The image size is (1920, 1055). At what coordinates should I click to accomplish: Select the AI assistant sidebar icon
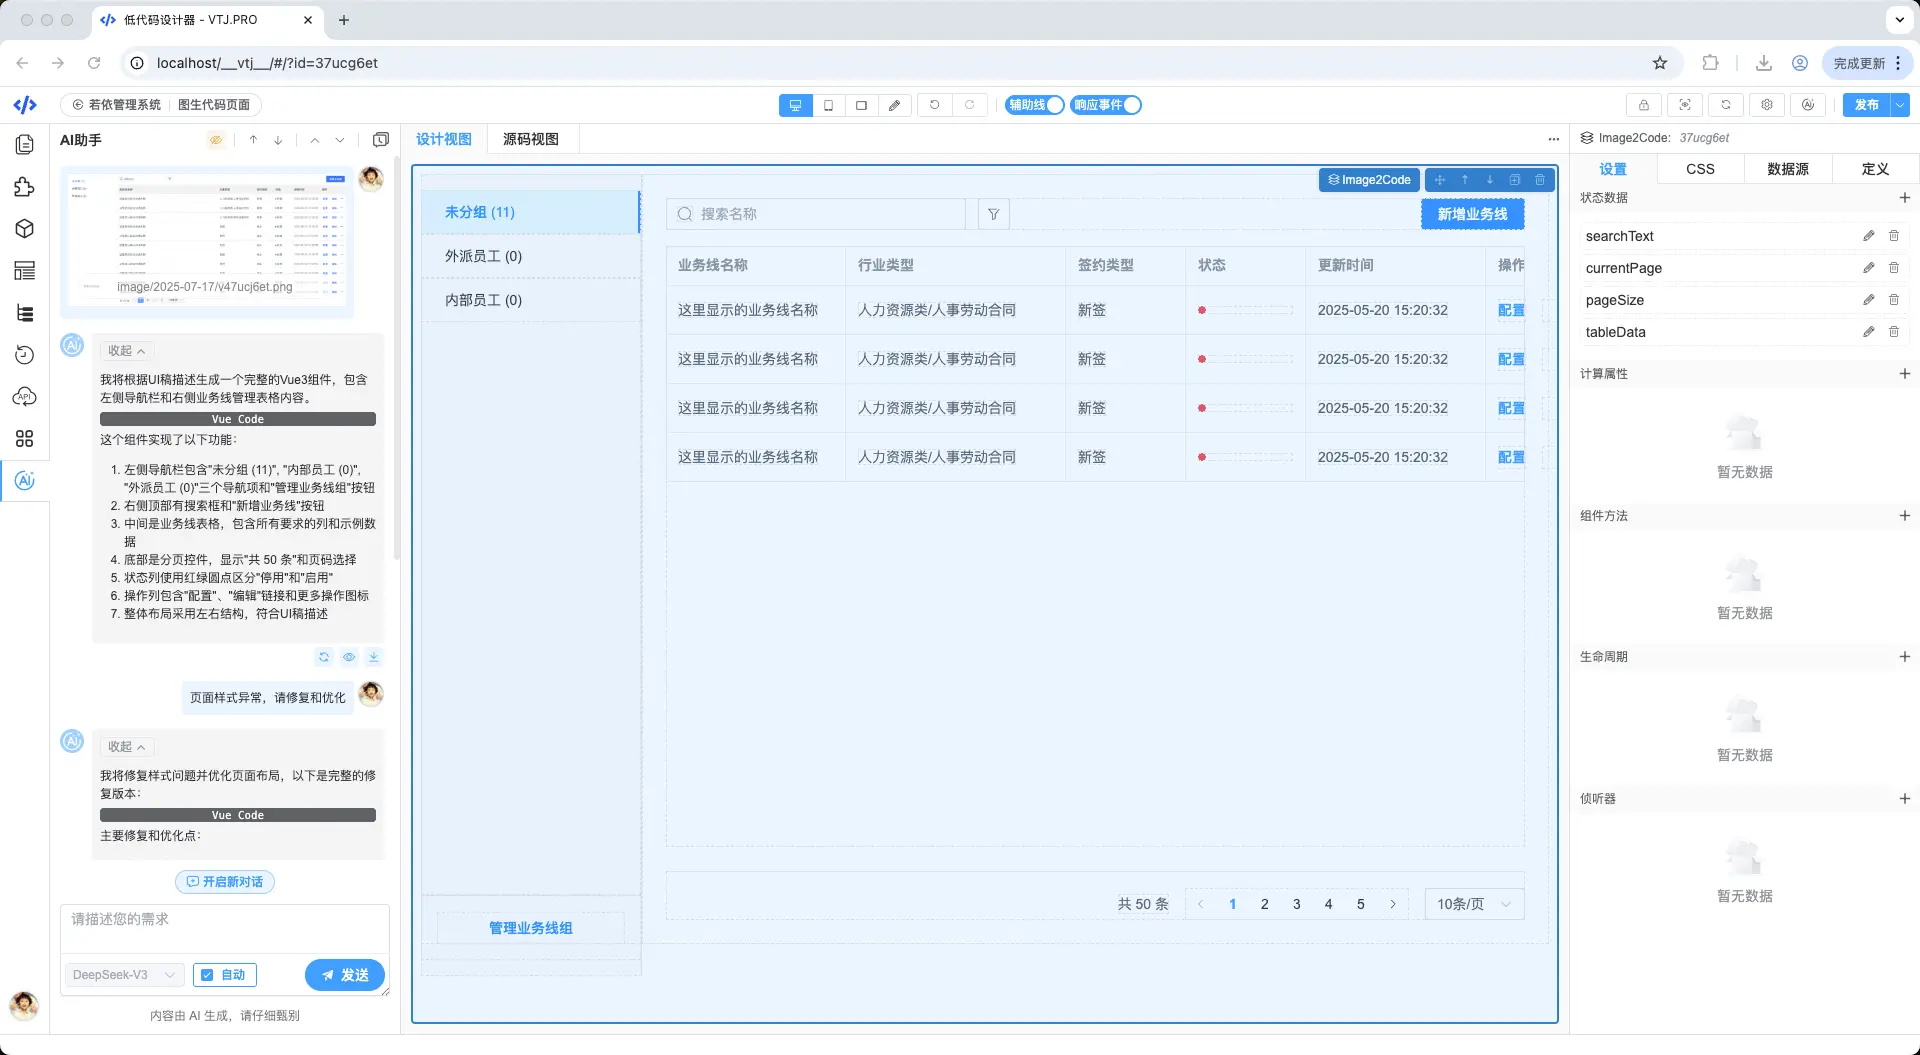[25, 481]
